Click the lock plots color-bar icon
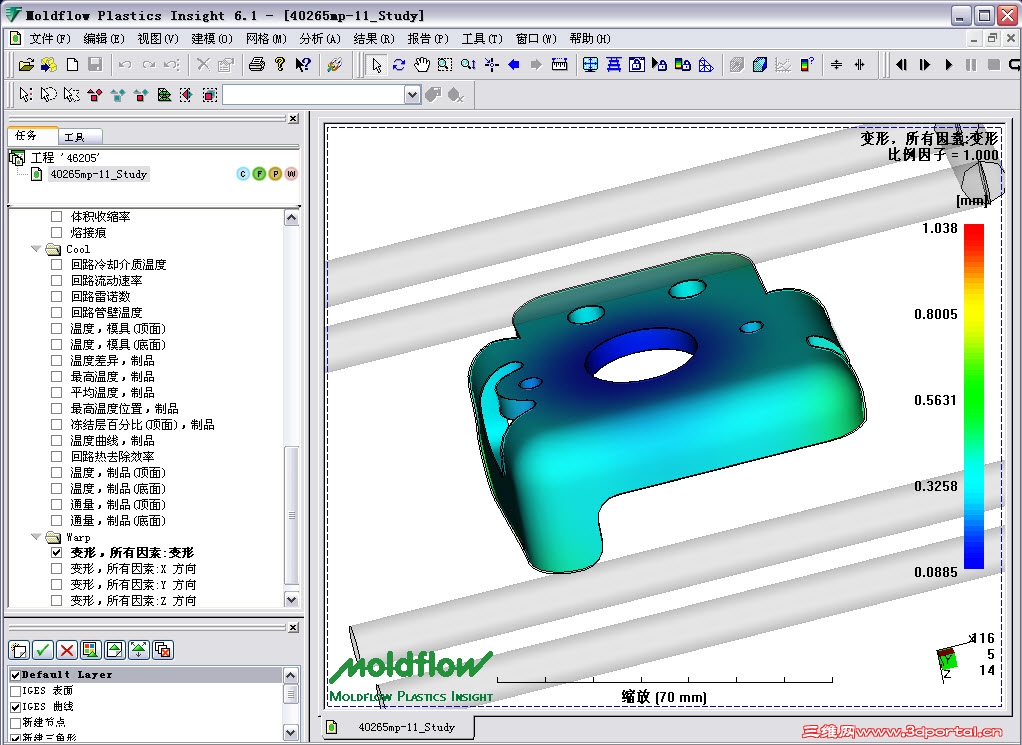1022x745 pixels. 682,65
